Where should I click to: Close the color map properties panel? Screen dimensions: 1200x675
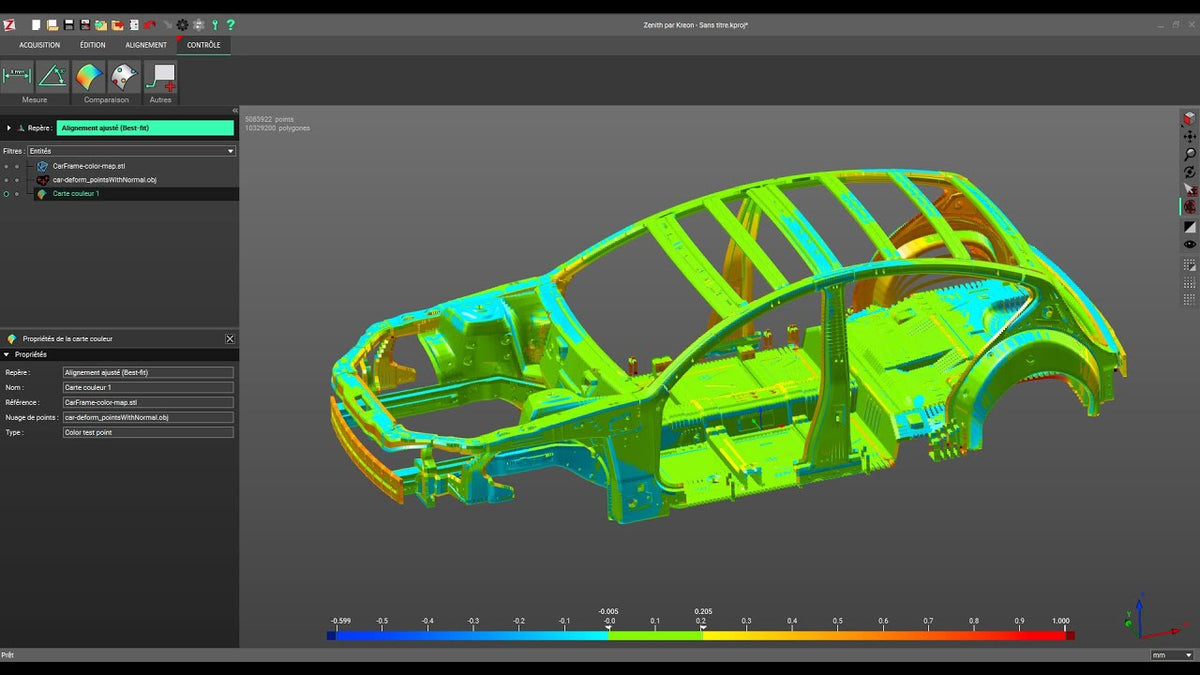(x=230, y=339)
